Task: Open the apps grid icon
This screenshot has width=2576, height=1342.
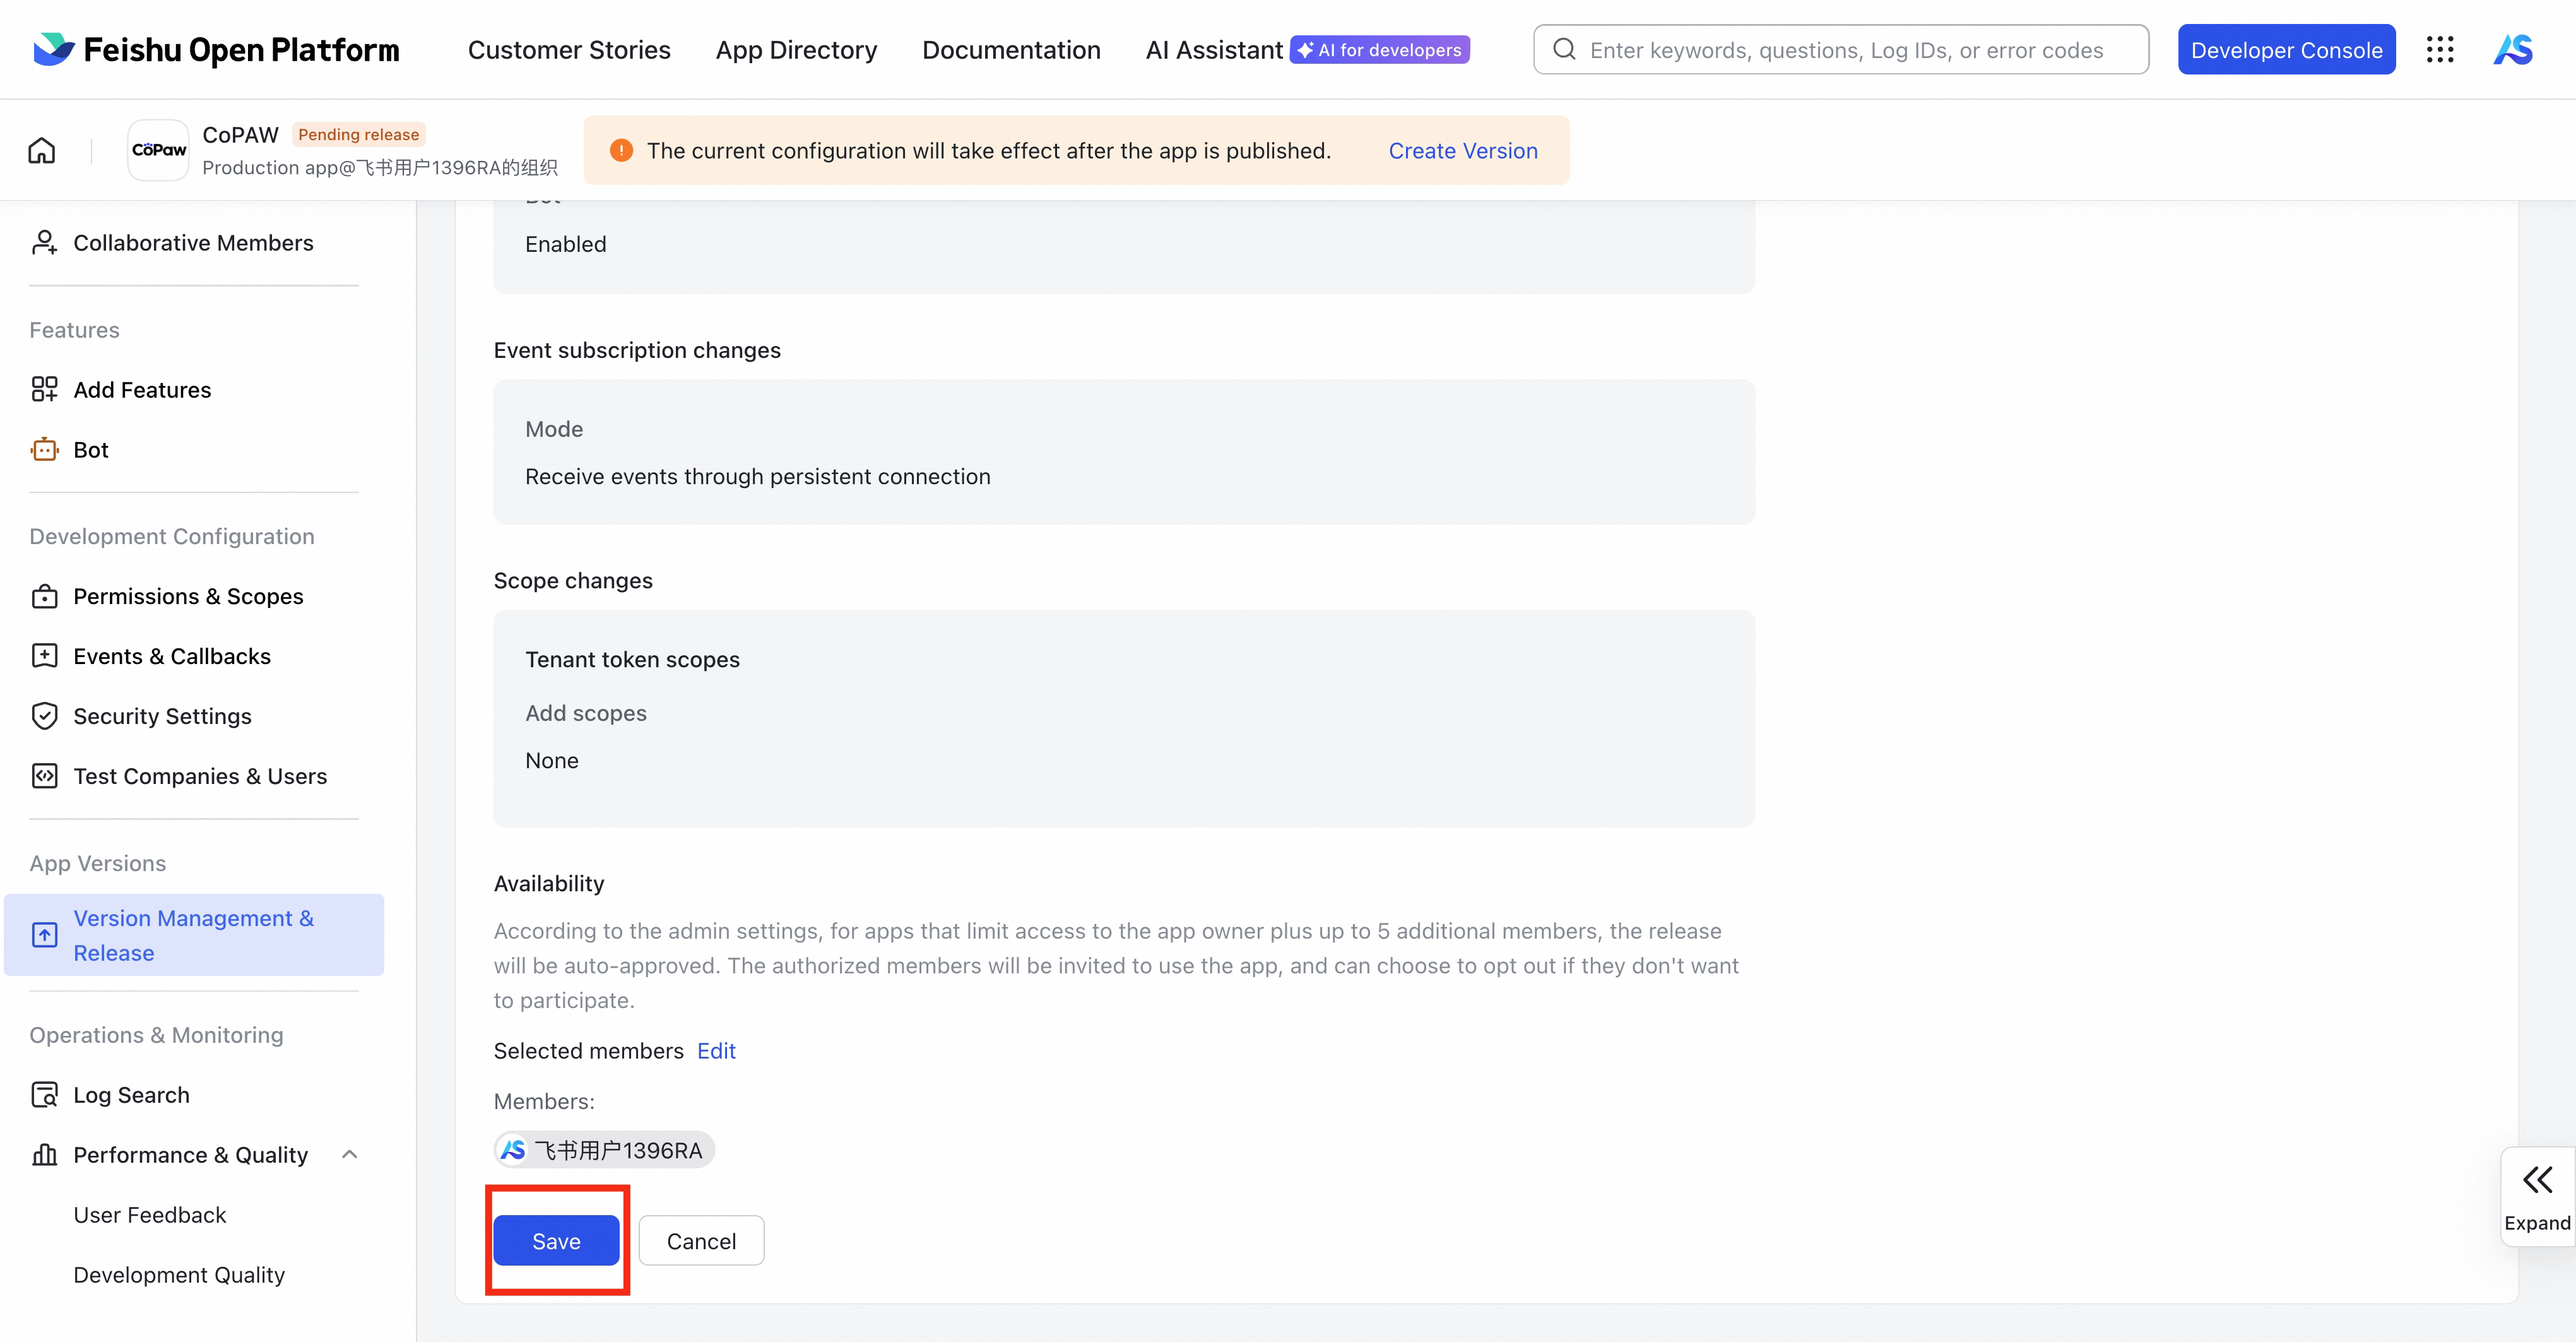Action: click(2439, 50)
